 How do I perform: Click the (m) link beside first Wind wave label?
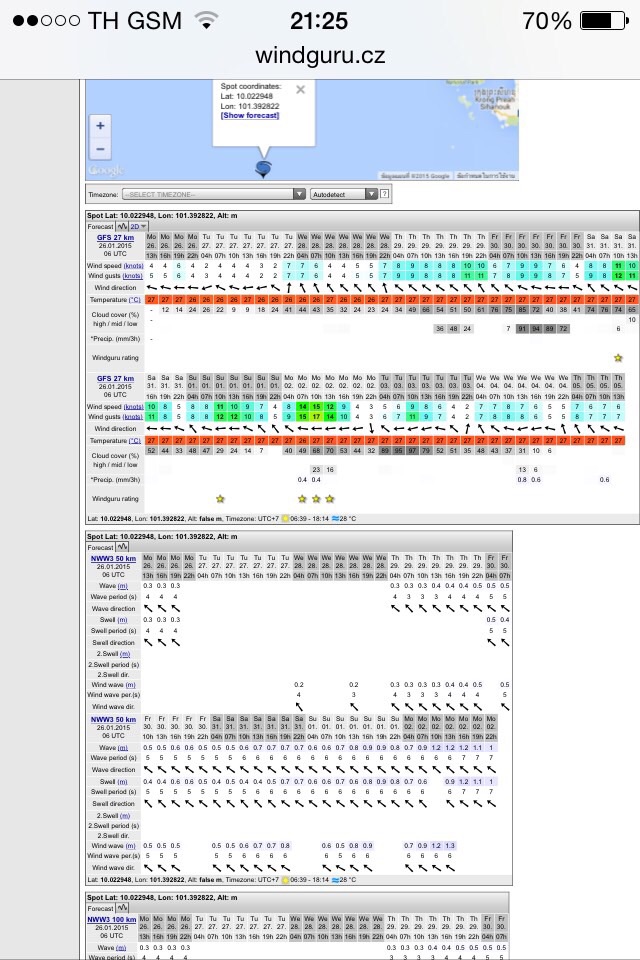click(x=130, y=685)
